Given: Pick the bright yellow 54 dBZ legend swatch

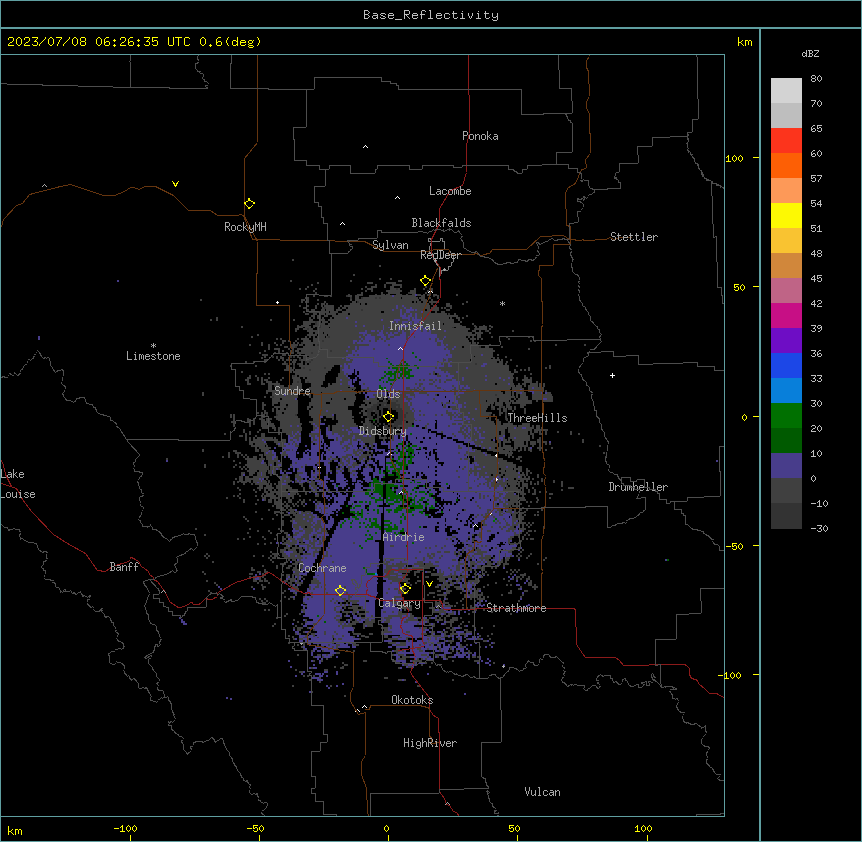Looking at the screenshot, I should [x=786, y=215].
